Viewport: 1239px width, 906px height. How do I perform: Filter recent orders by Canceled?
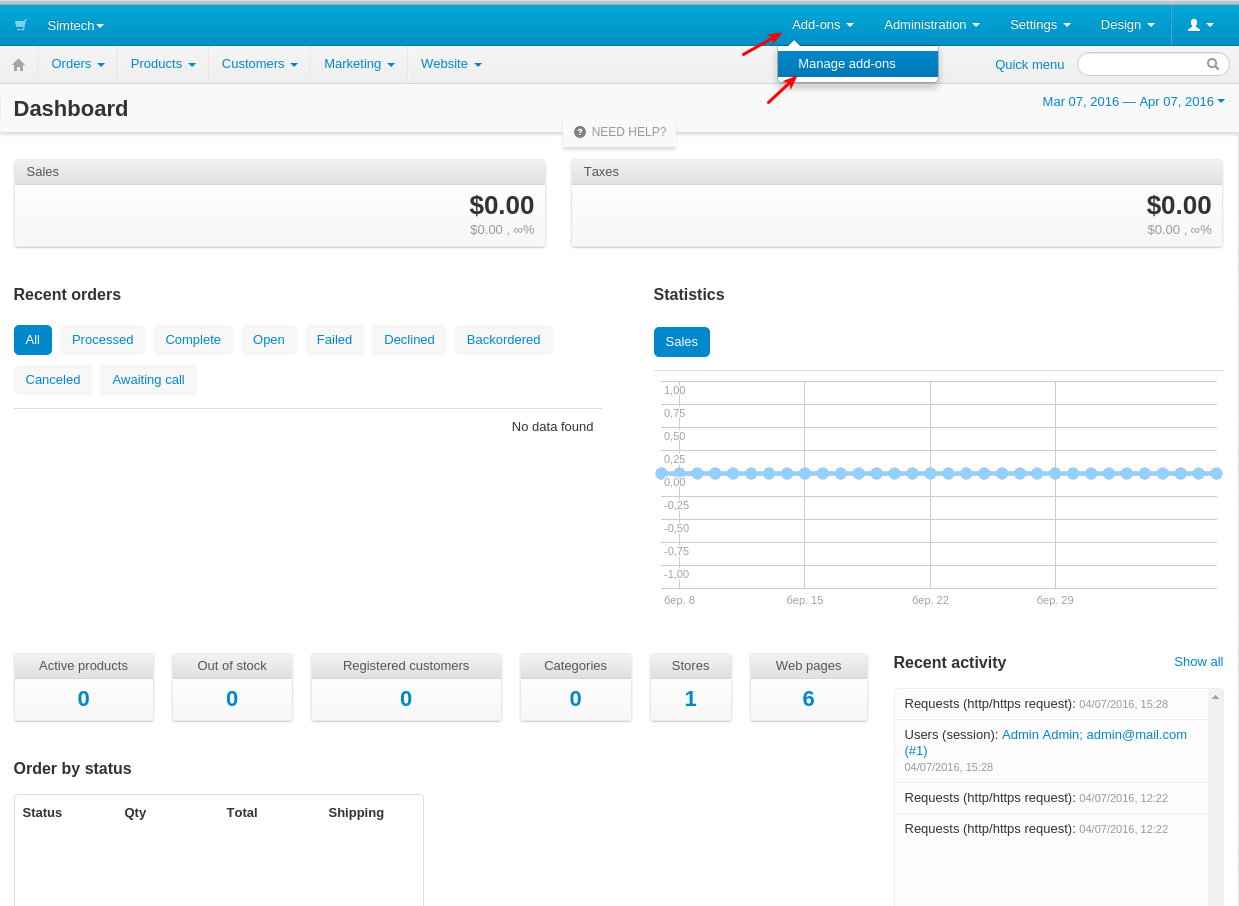coord(53,380)
